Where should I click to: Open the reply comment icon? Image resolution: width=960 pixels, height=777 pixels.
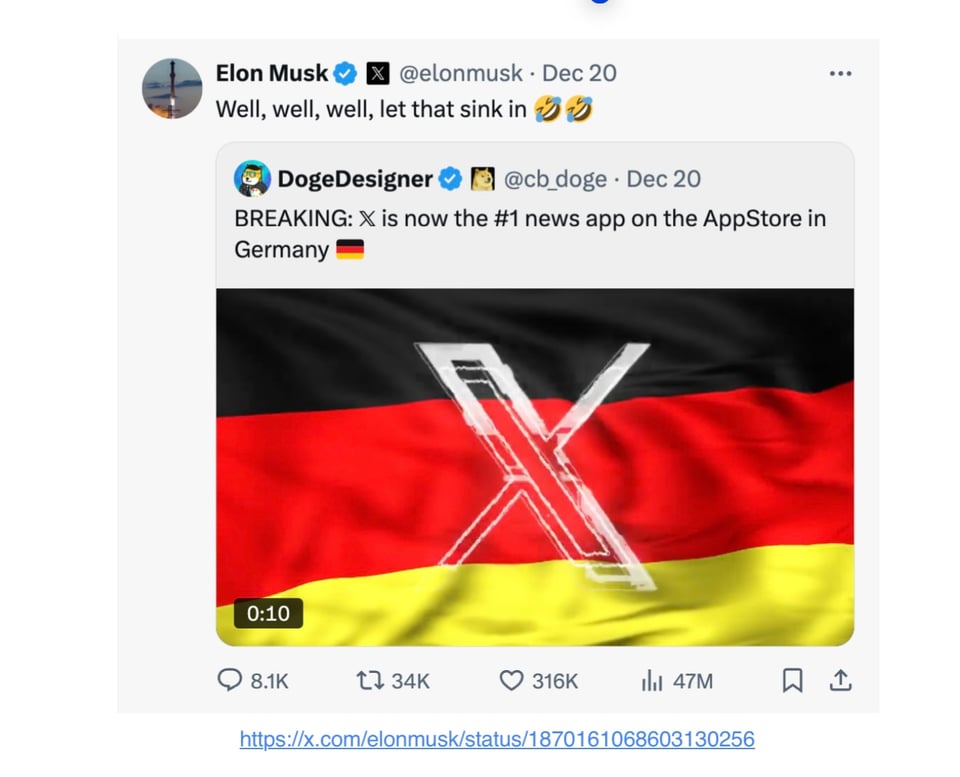(x=230, y=681)
